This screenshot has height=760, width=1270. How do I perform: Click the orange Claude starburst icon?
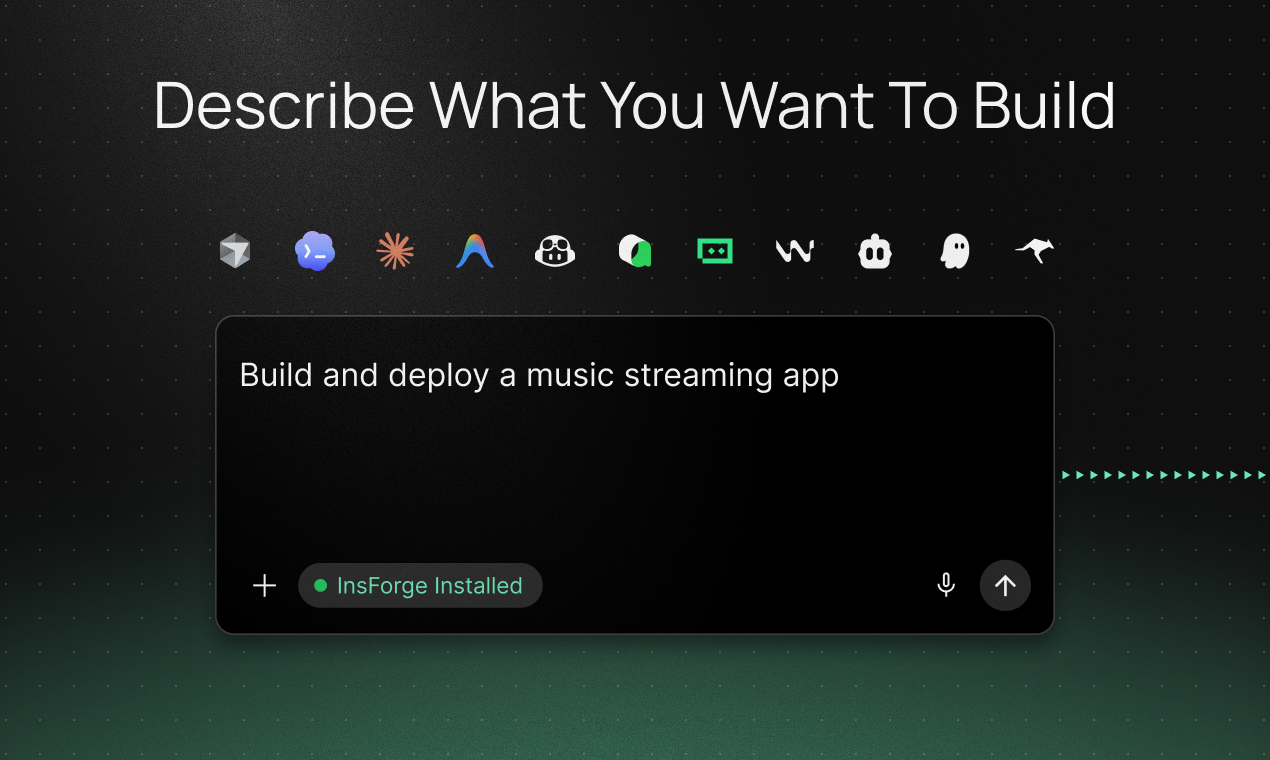(x=395, y=251)
